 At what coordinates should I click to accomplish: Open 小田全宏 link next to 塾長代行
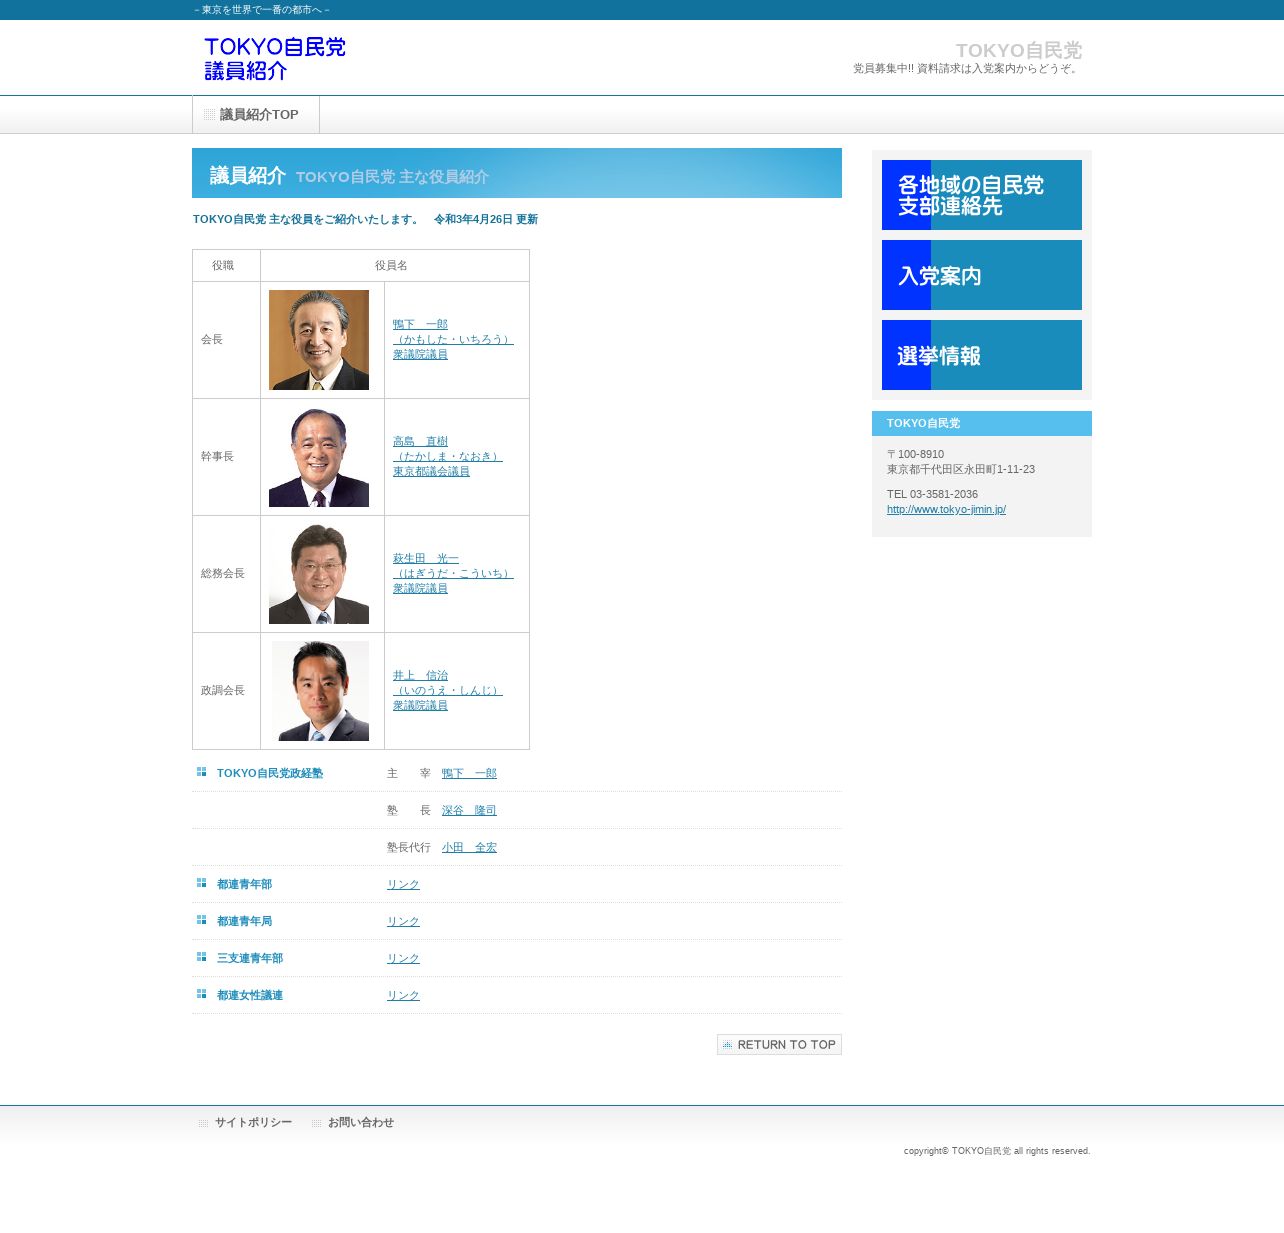pyautogui.click(x=469, y=847)
